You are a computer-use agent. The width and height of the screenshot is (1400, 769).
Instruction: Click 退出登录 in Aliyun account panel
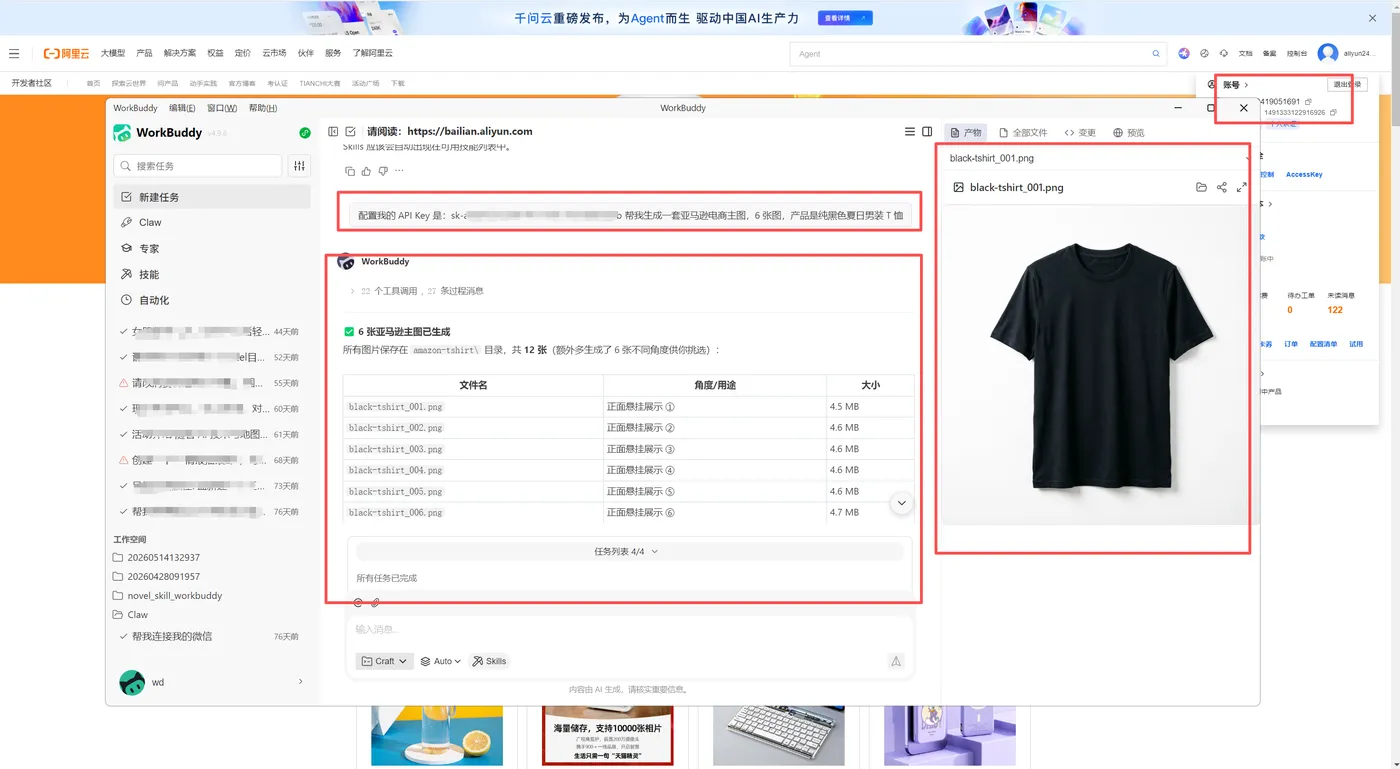point(1347,85)
